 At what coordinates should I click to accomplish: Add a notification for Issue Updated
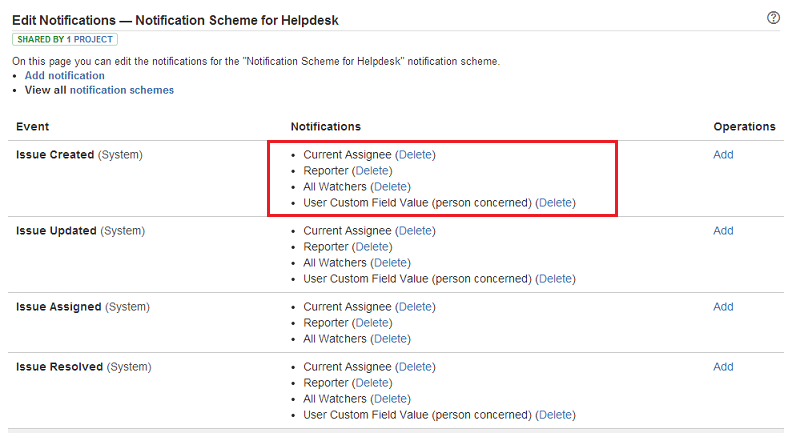pyautogui.click(x=723, y=231)
